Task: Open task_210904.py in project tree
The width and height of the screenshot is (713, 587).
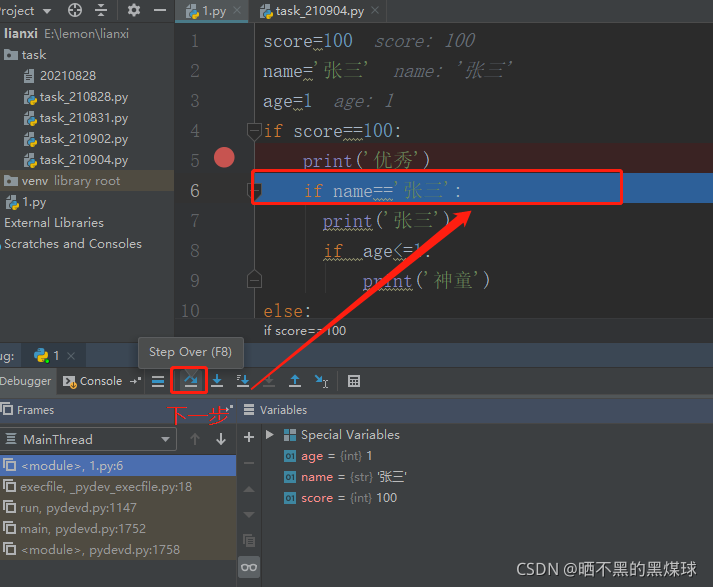Action: click(x=76, y=160)
